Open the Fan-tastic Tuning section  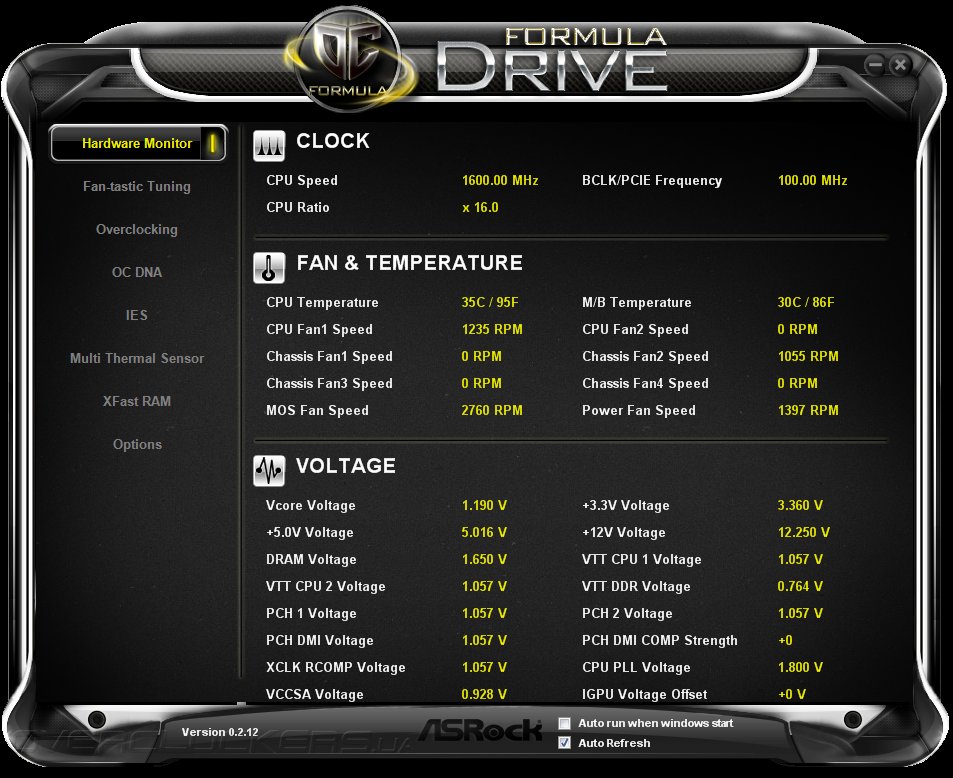[x=137, y=187]
